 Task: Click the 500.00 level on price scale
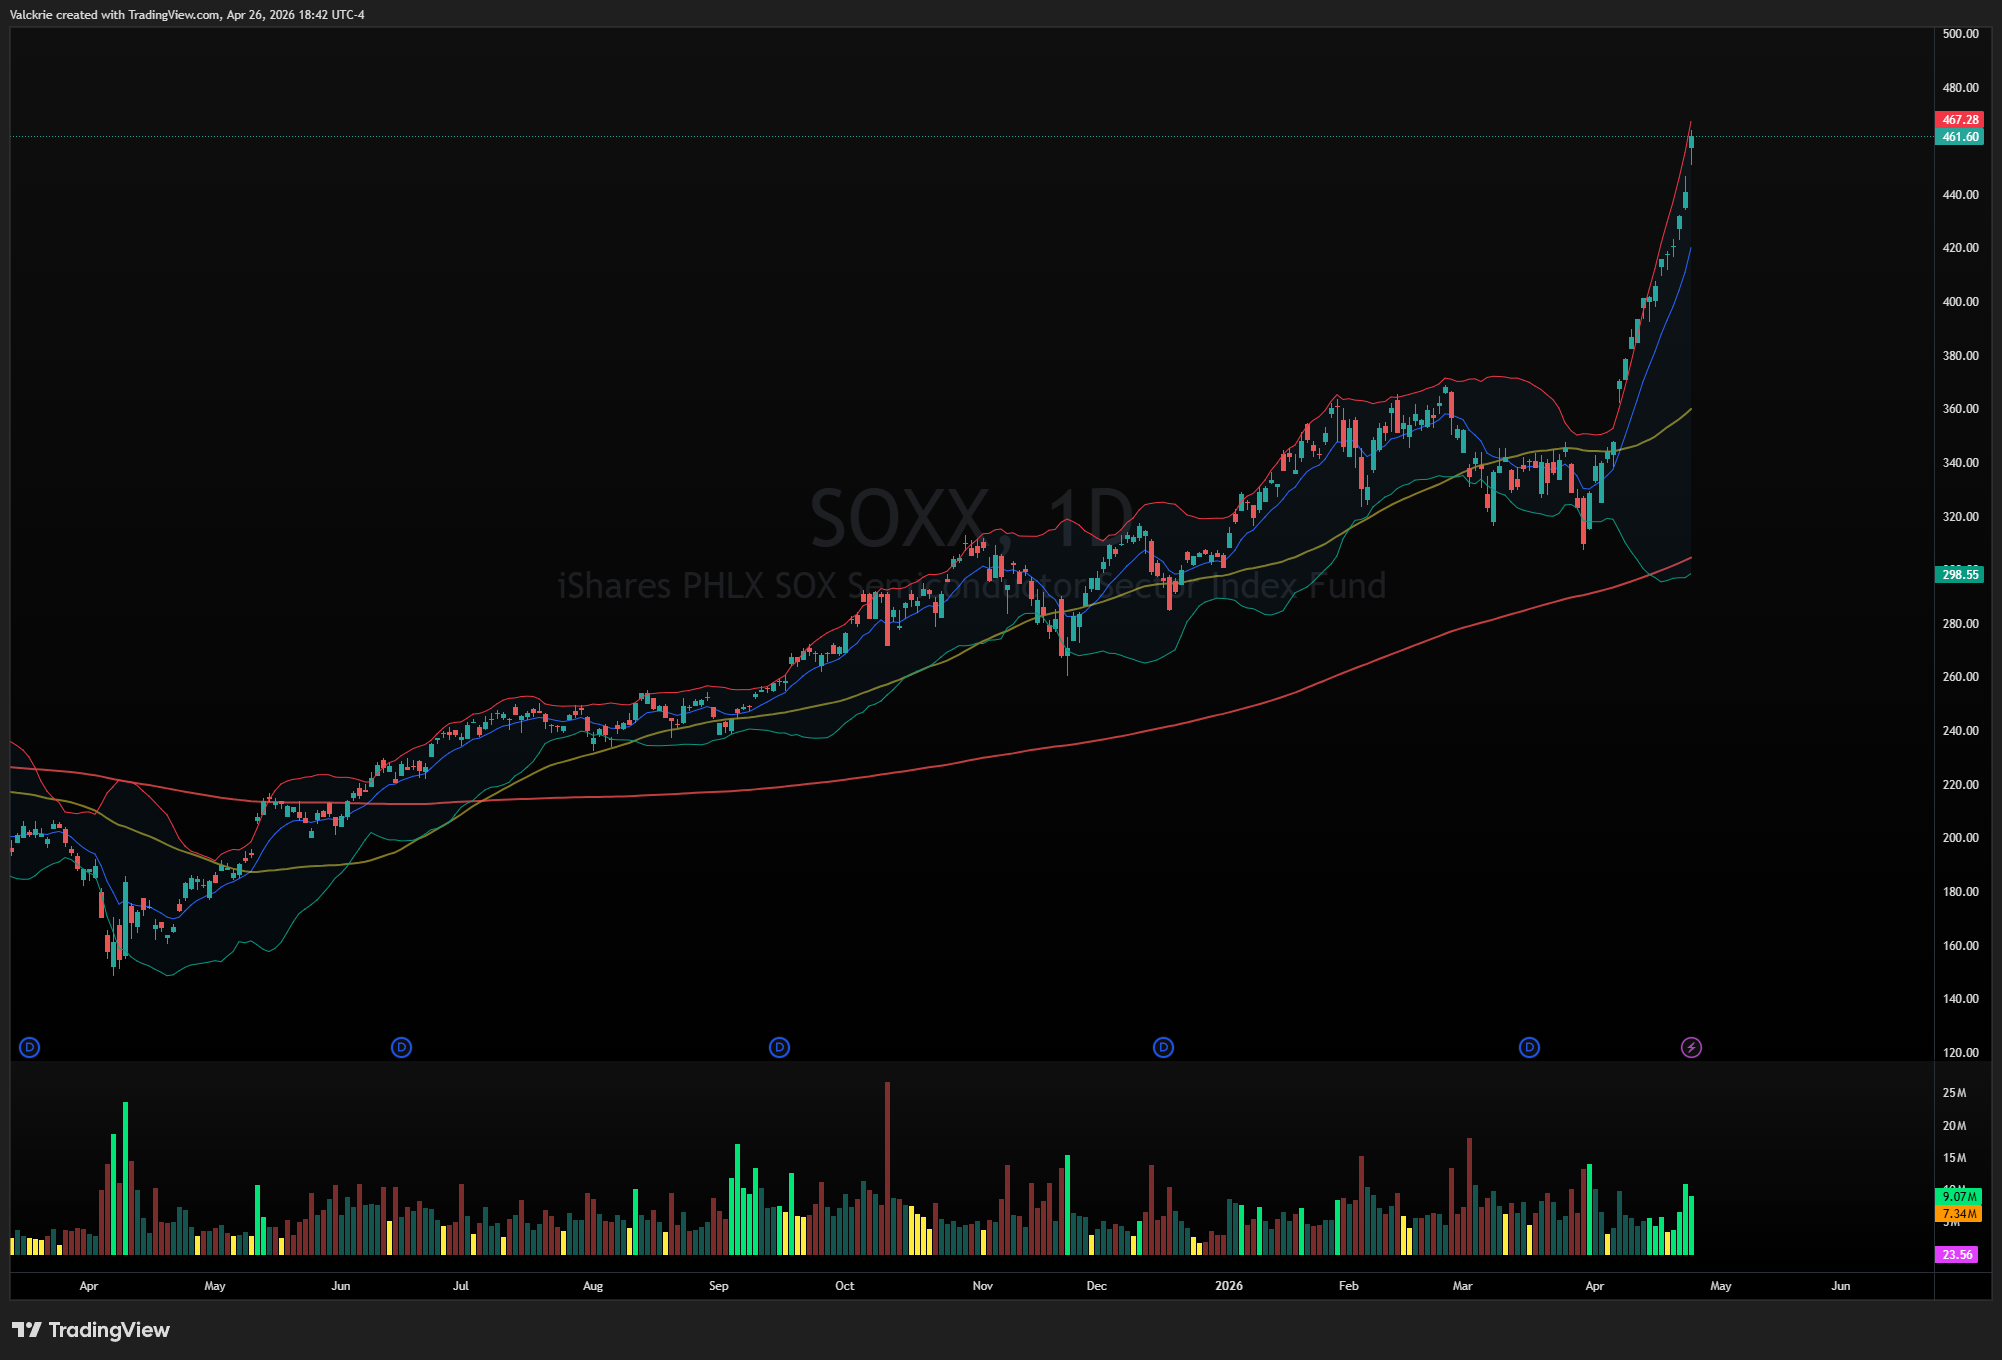(x=1960, y=34)
